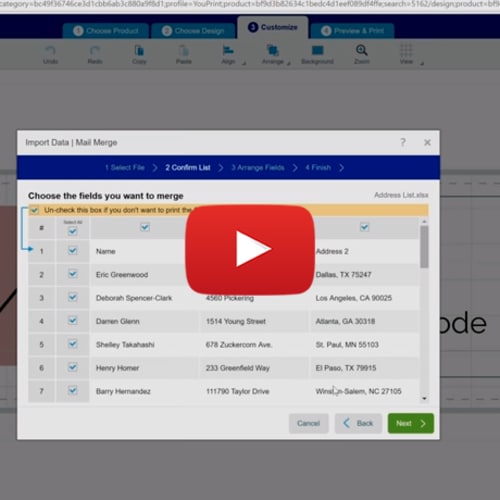This screenshot has height=500, width=500.
Task: Click the Redo toolbar icon
Action: coord(95,51)
